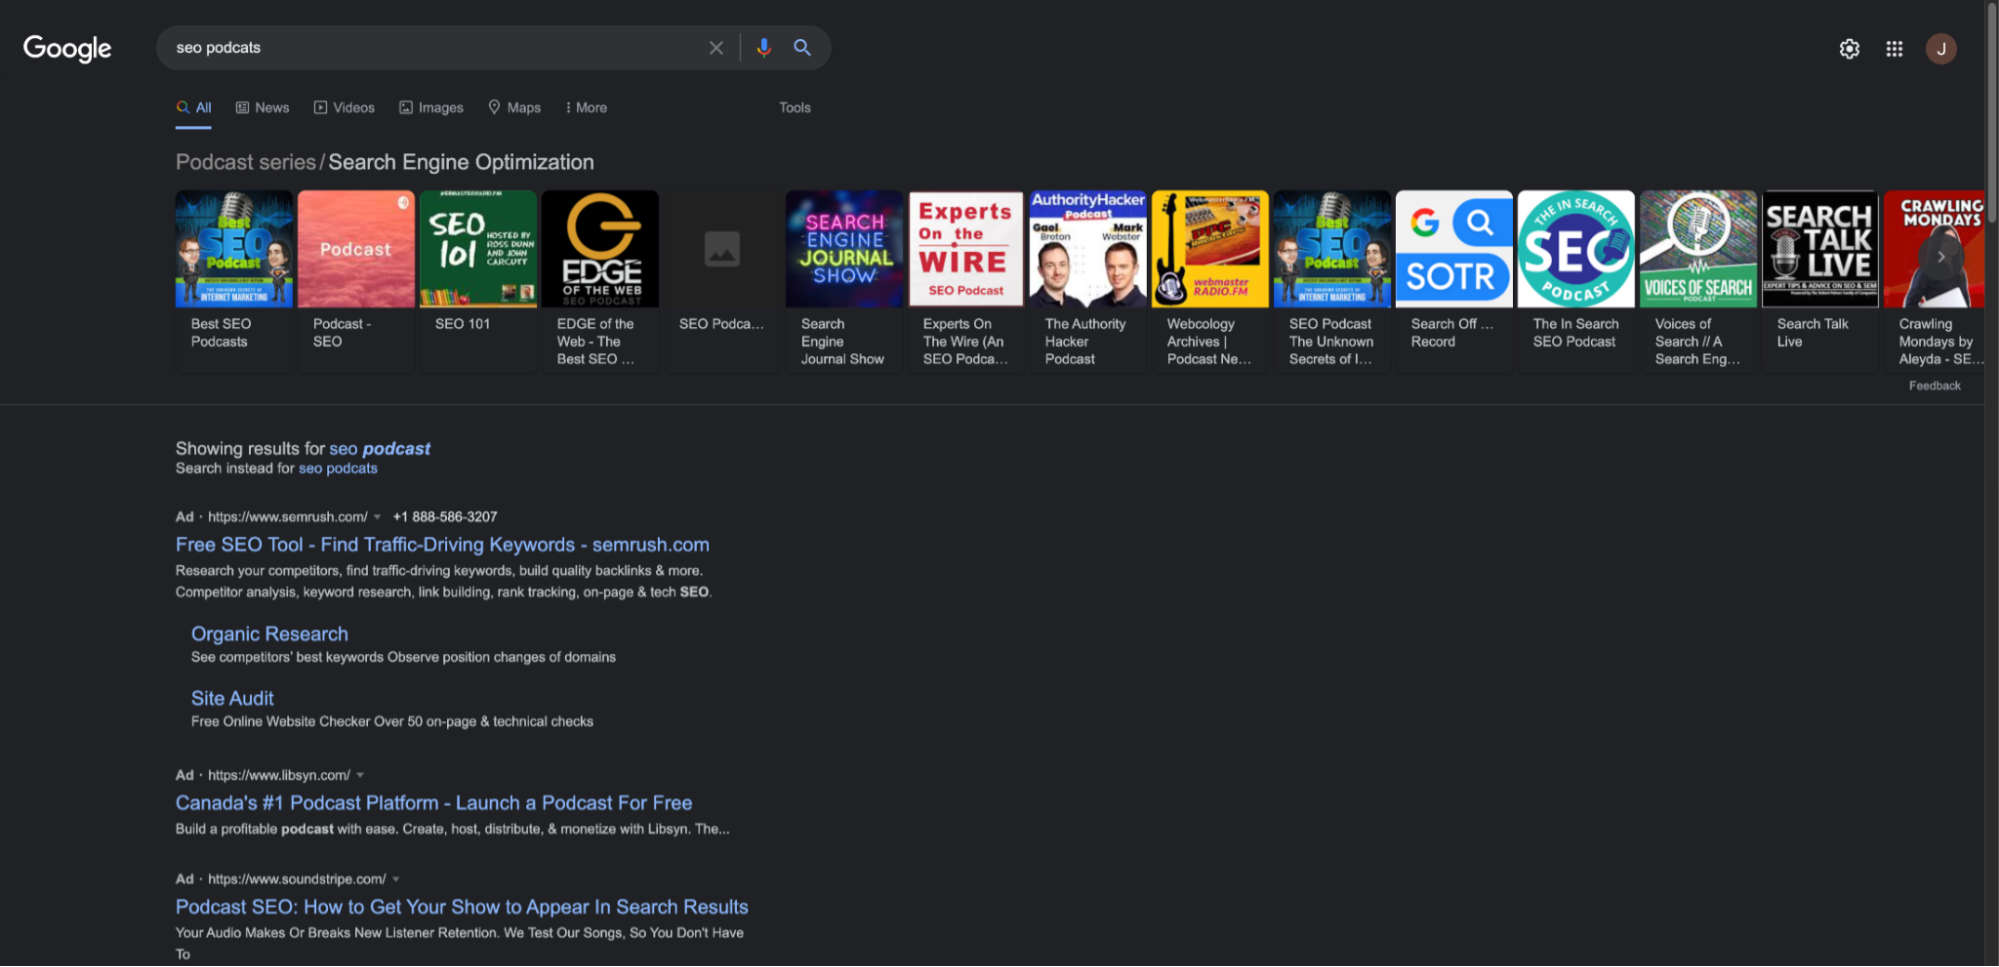1999x967 pixels.
Task: Open SEO Podcast Unknown Secrets card
Action: click(x=1332, y=280)
